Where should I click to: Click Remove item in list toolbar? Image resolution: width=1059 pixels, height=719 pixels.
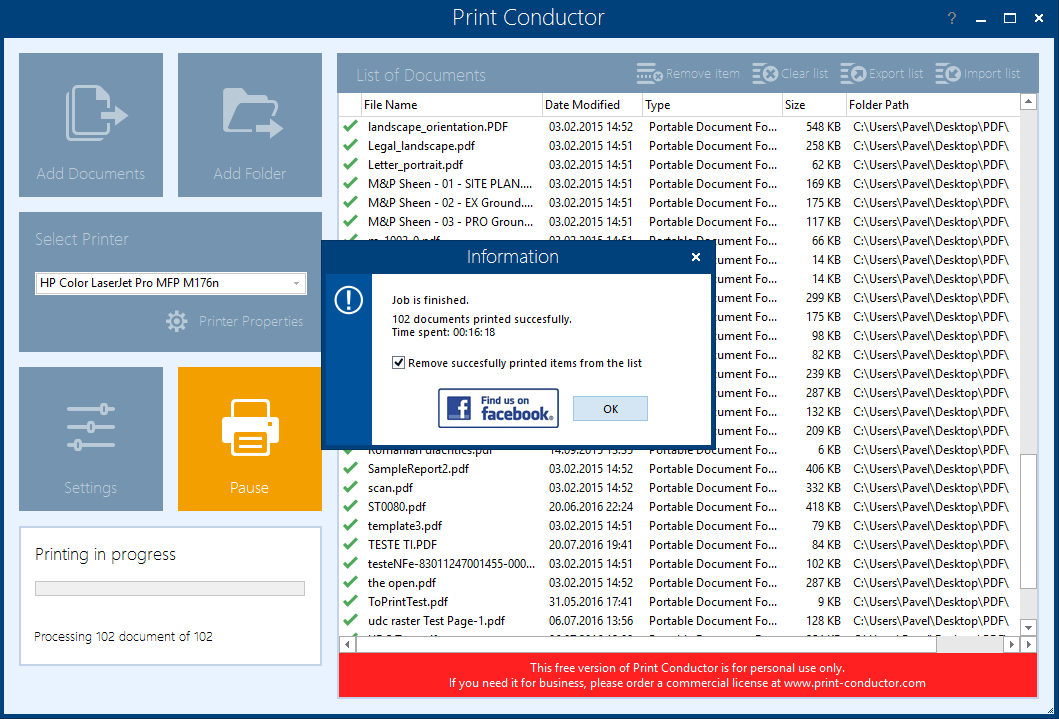pyautogui.click(x=688, y=74)
